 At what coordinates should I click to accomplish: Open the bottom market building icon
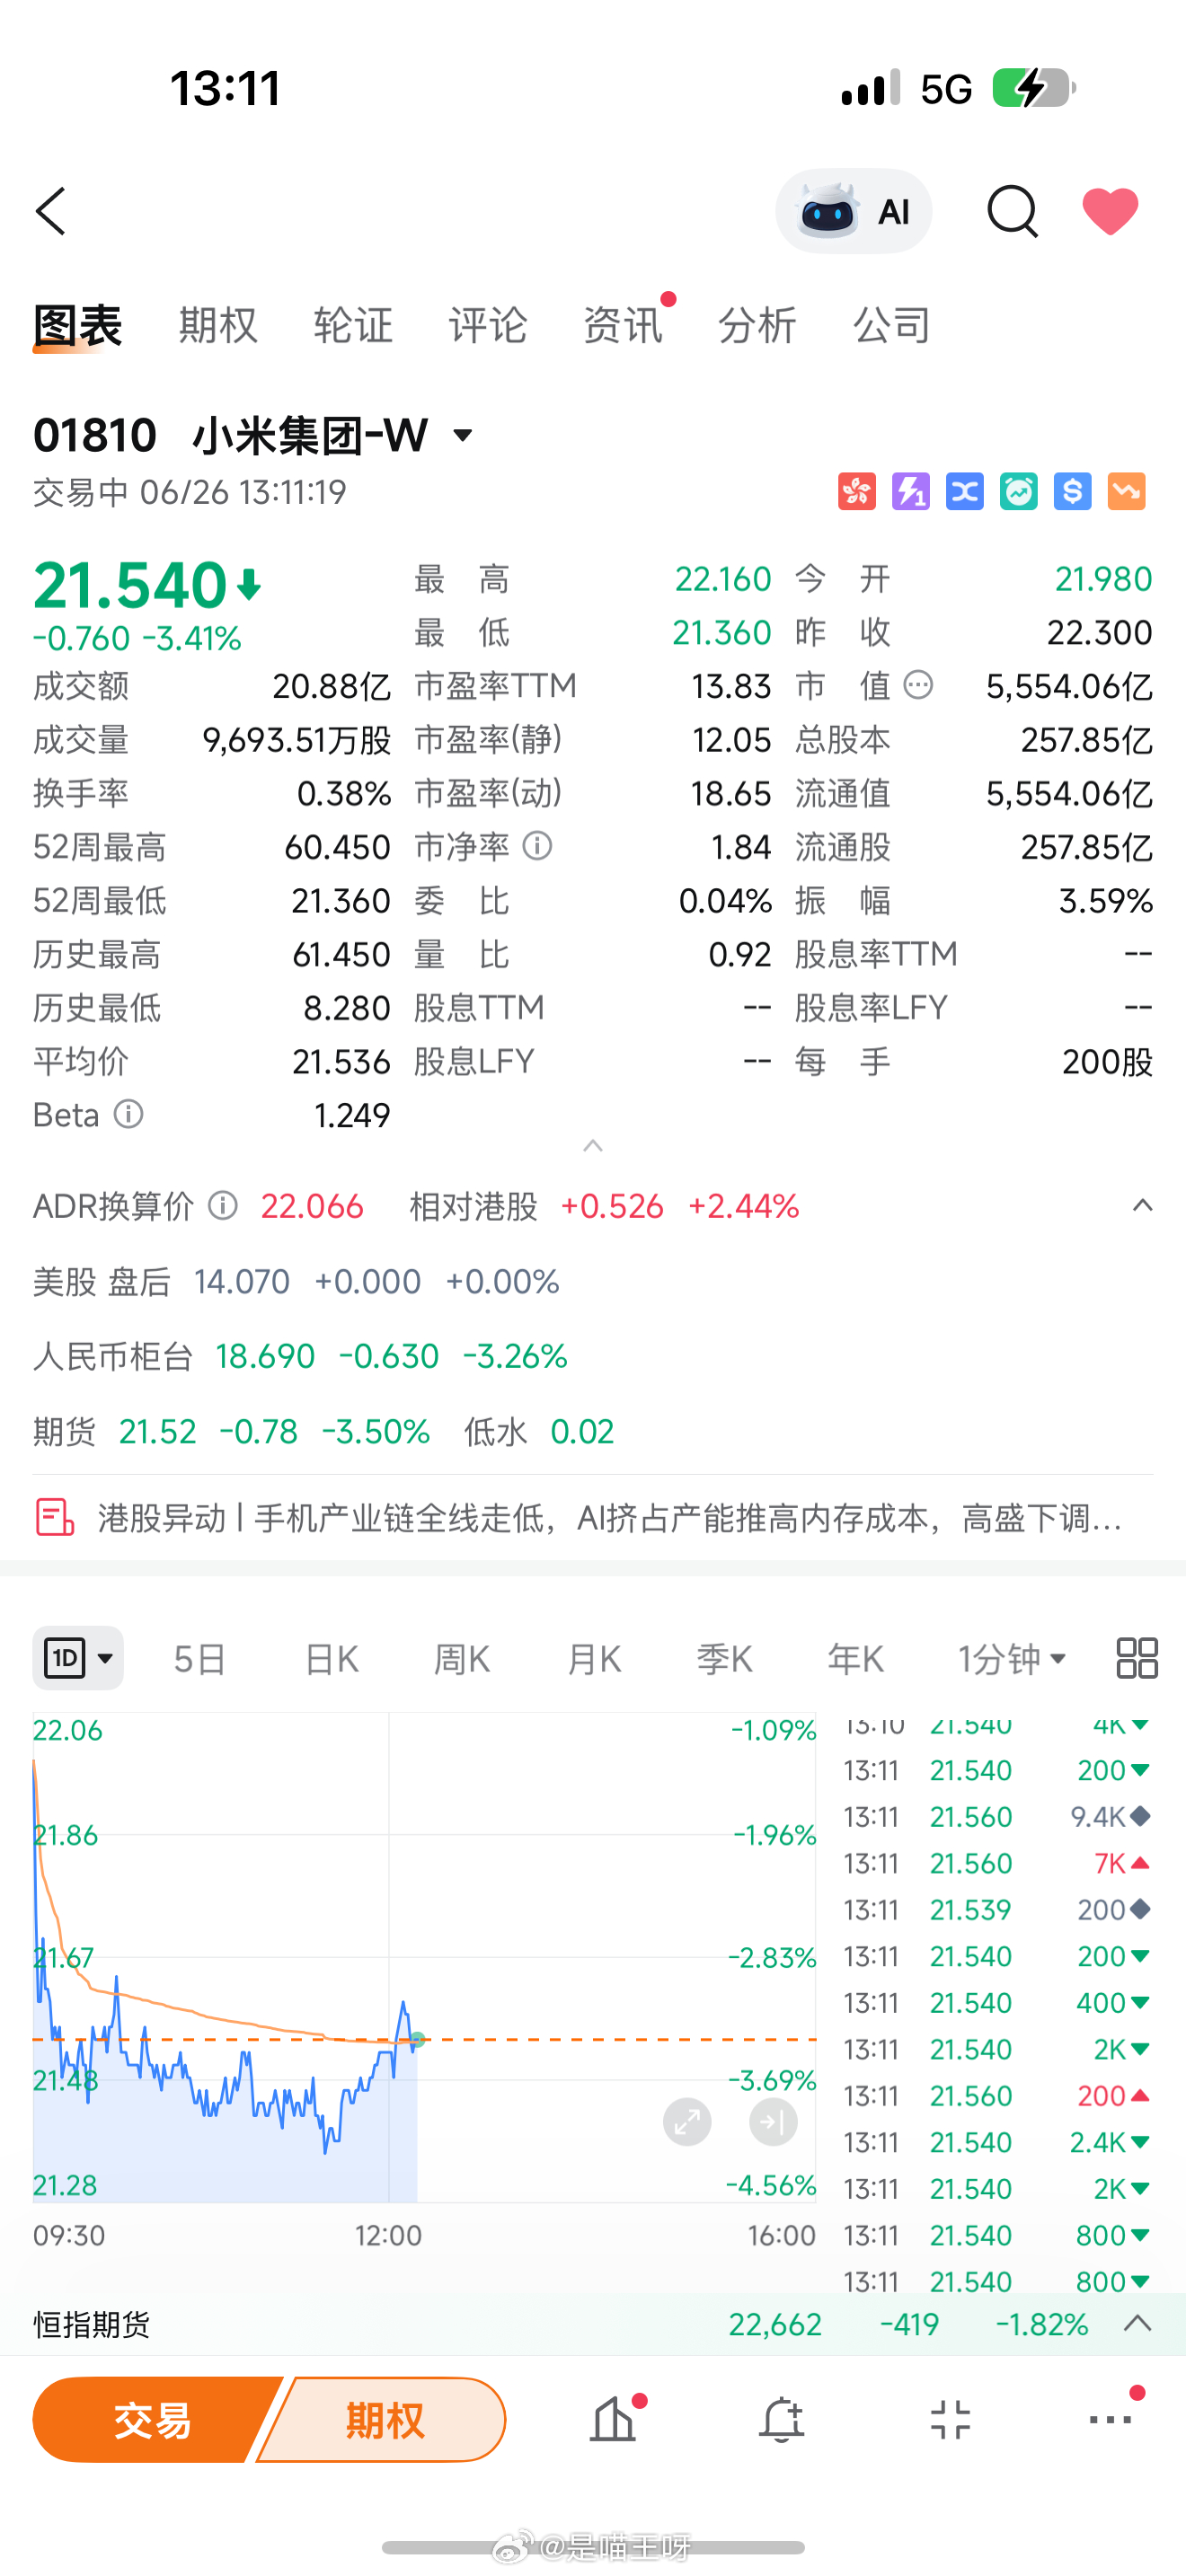click(x=614, y=2420)
